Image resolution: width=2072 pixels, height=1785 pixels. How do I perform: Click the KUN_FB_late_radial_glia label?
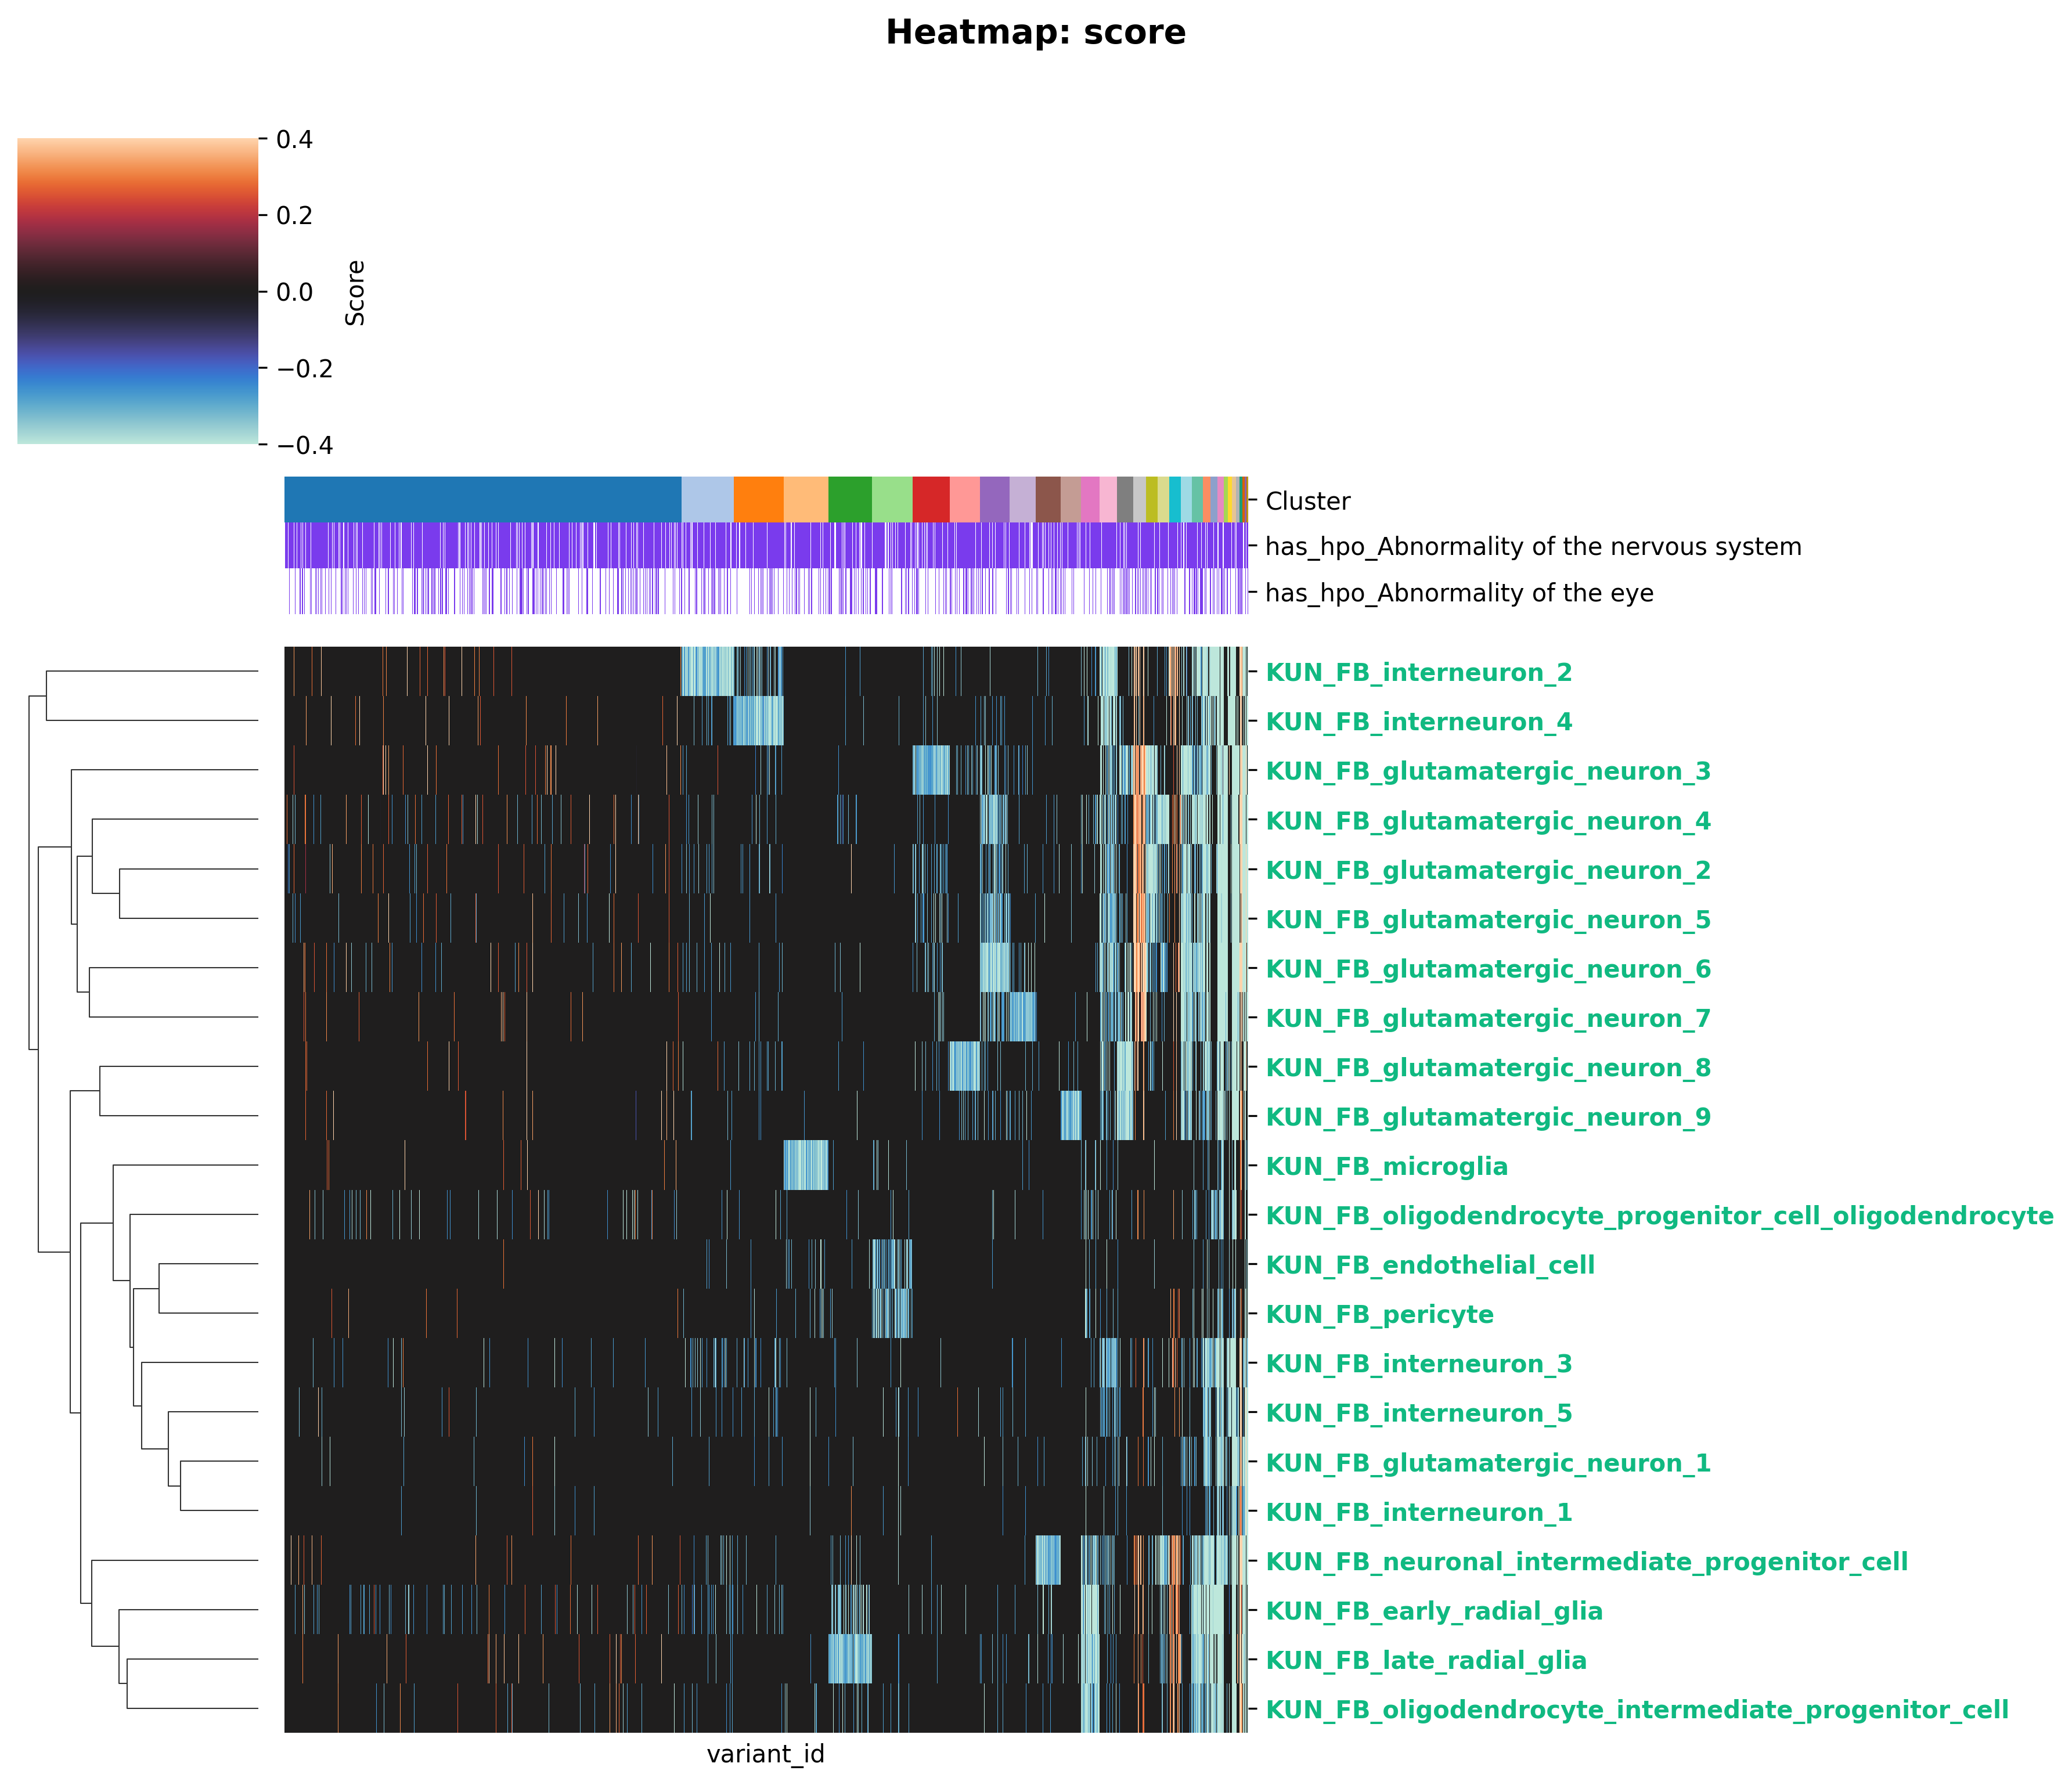coord(1425,1660)
